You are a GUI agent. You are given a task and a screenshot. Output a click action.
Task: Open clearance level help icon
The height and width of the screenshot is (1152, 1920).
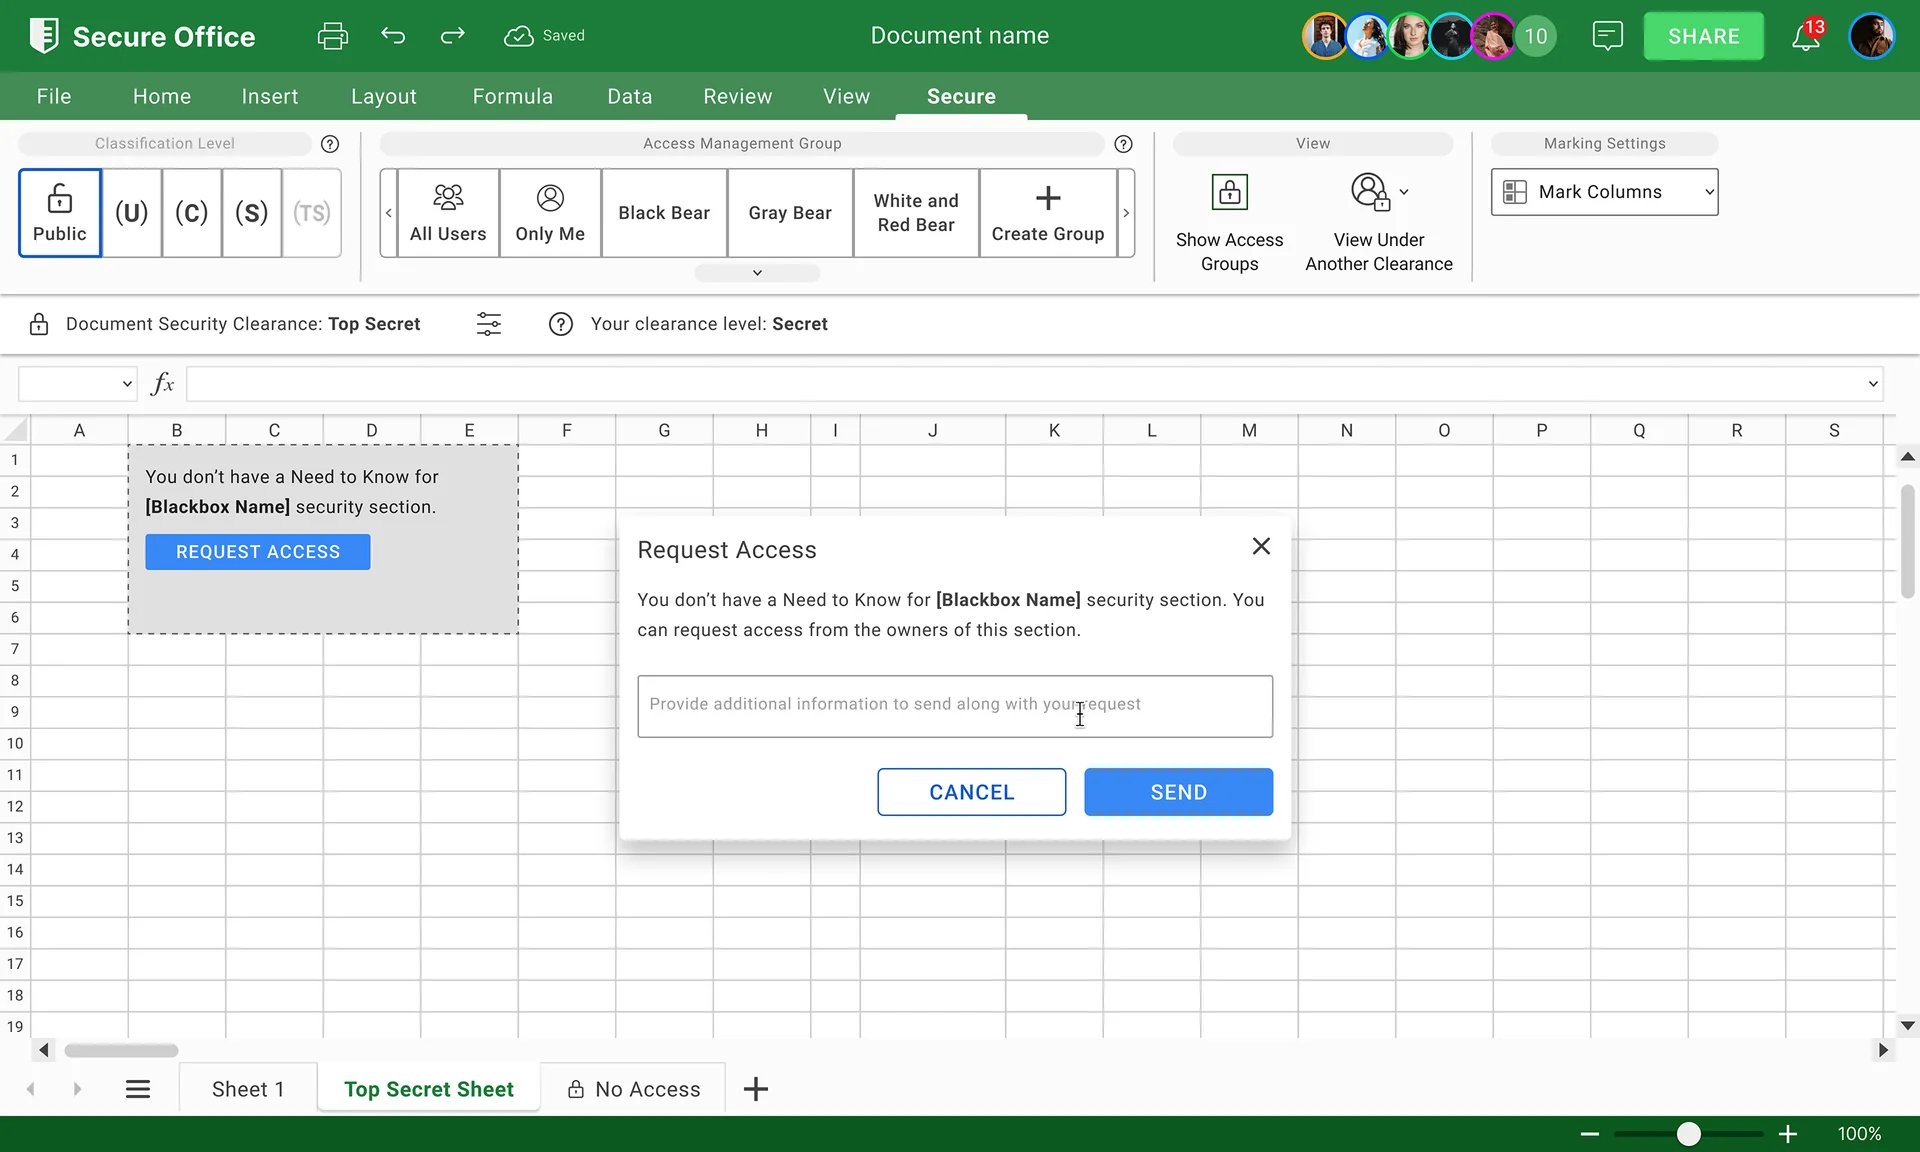[x=561, y=324]
